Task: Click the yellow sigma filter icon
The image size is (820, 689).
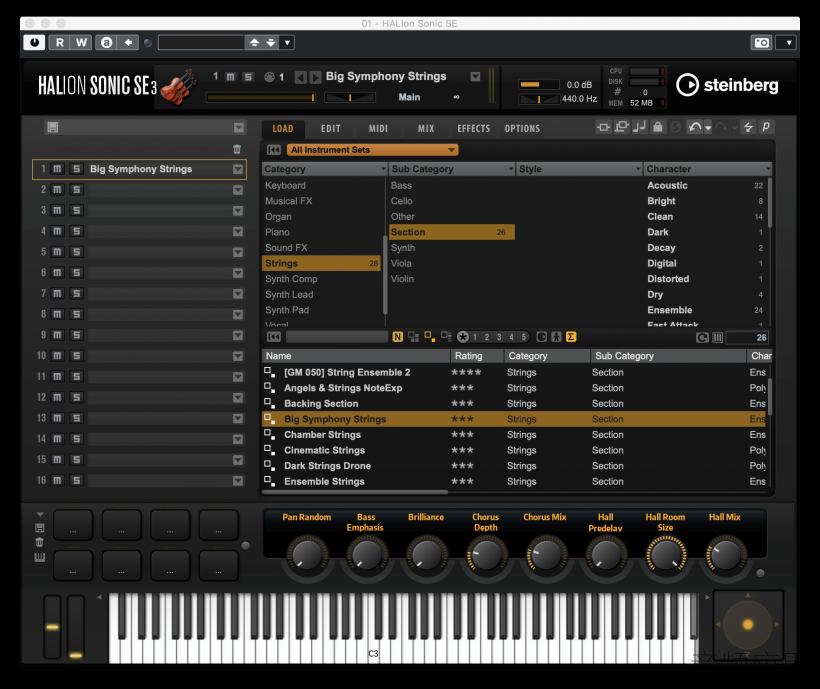Action: (x=571, y=337)
